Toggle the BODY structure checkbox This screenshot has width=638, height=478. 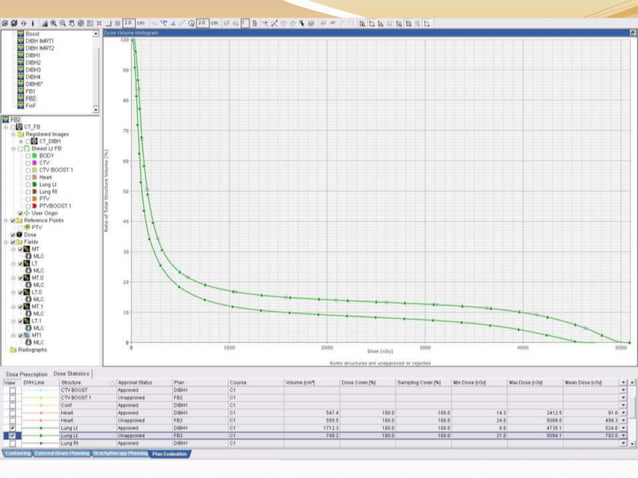[x=28, y=156]
